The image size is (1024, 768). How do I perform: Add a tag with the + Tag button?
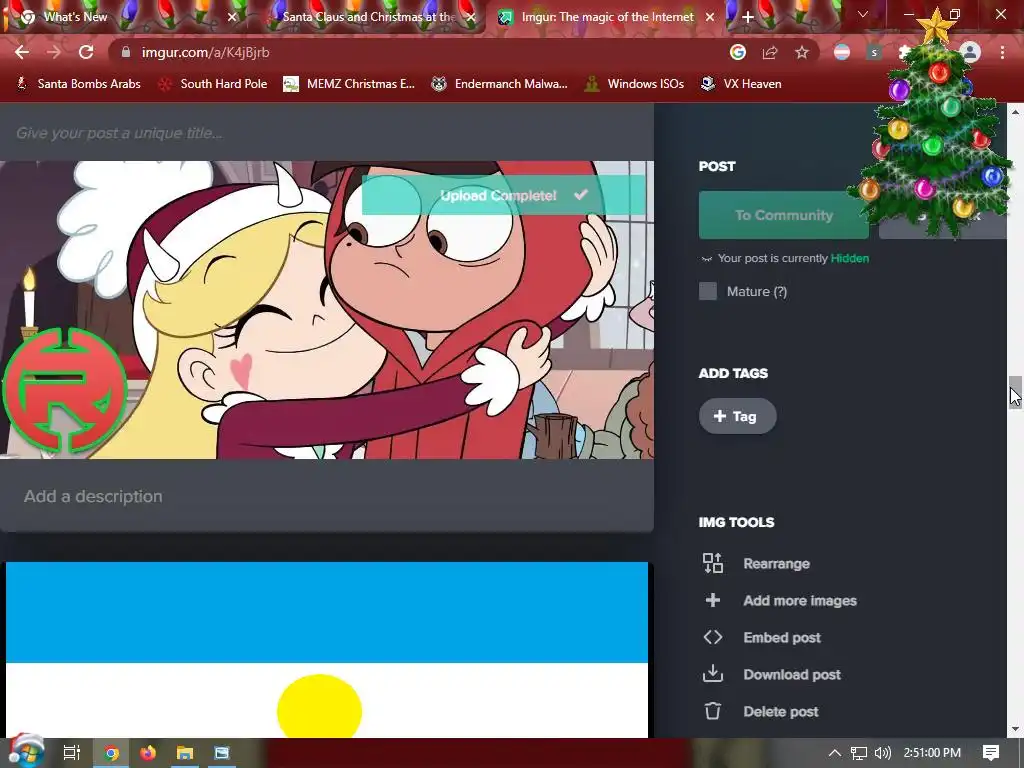point(737,416)
